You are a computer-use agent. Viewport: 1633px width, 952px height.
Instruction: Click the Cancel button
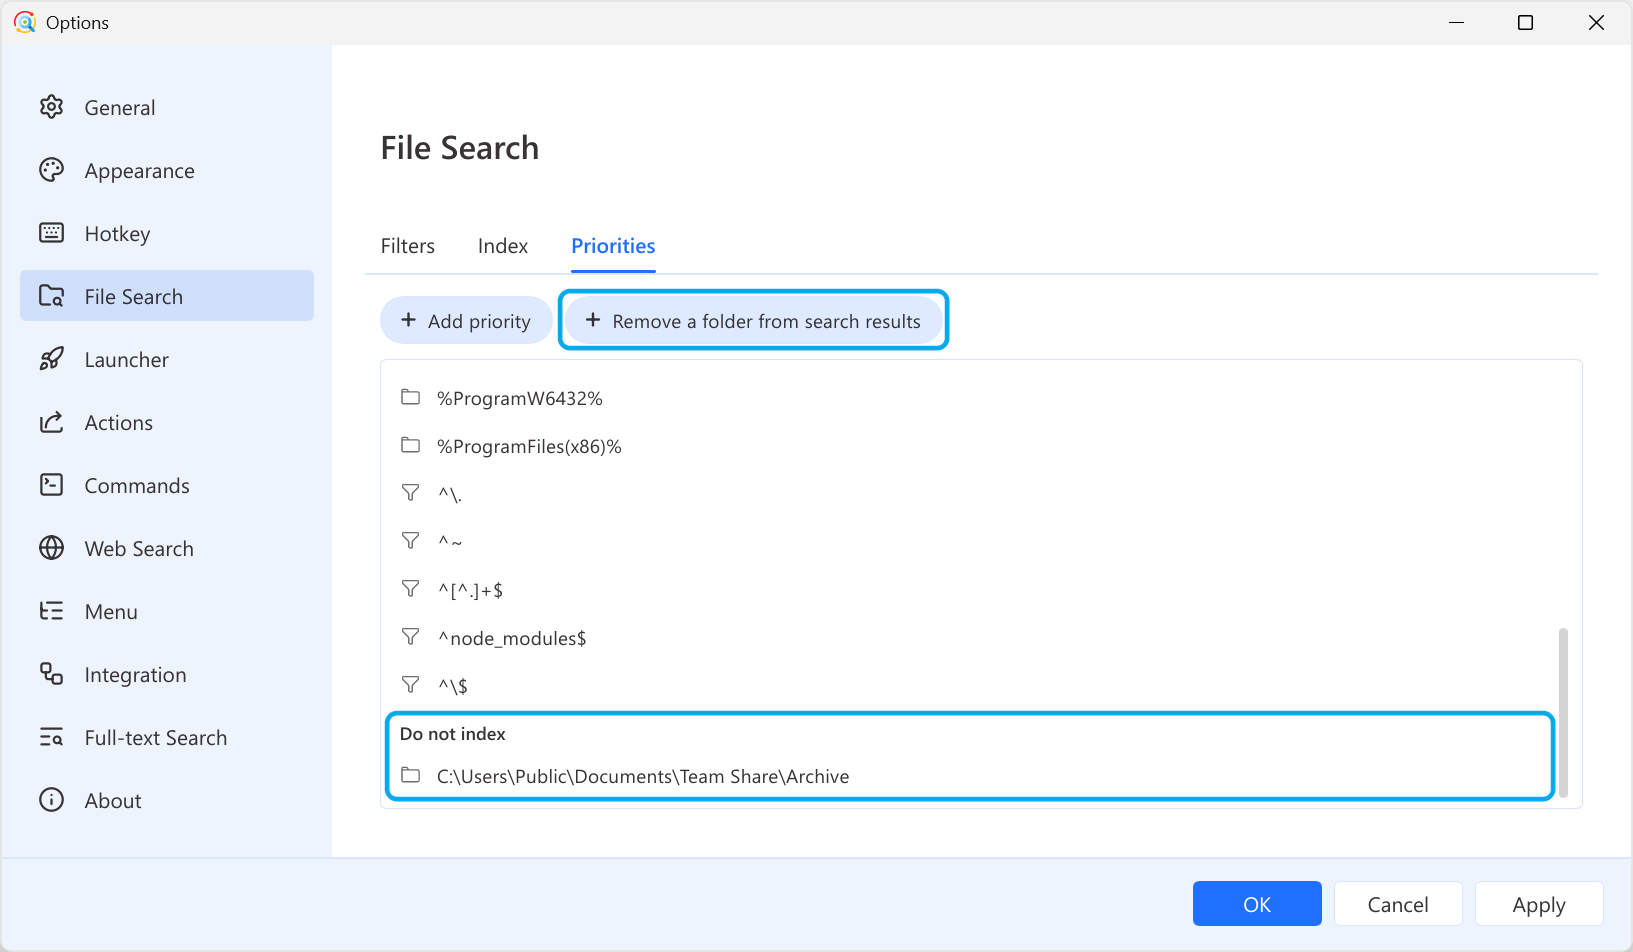click(1398, 904)
